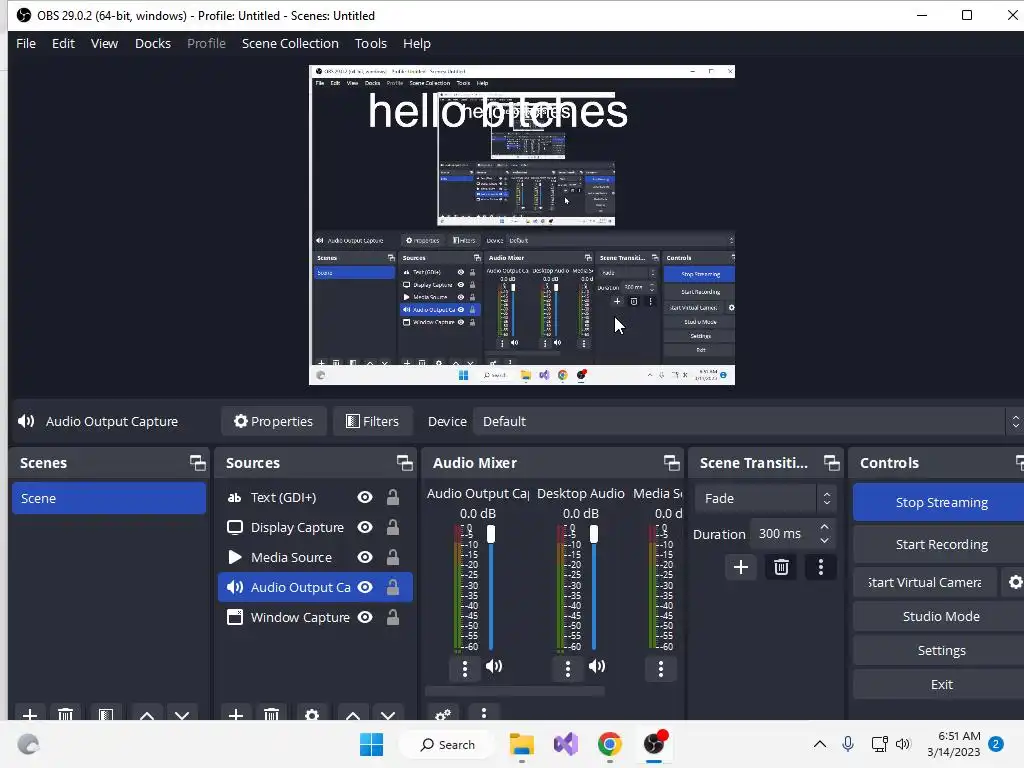Open the Device Default dropdown
Screen dimensions: 1024x768
coord(748,421)
